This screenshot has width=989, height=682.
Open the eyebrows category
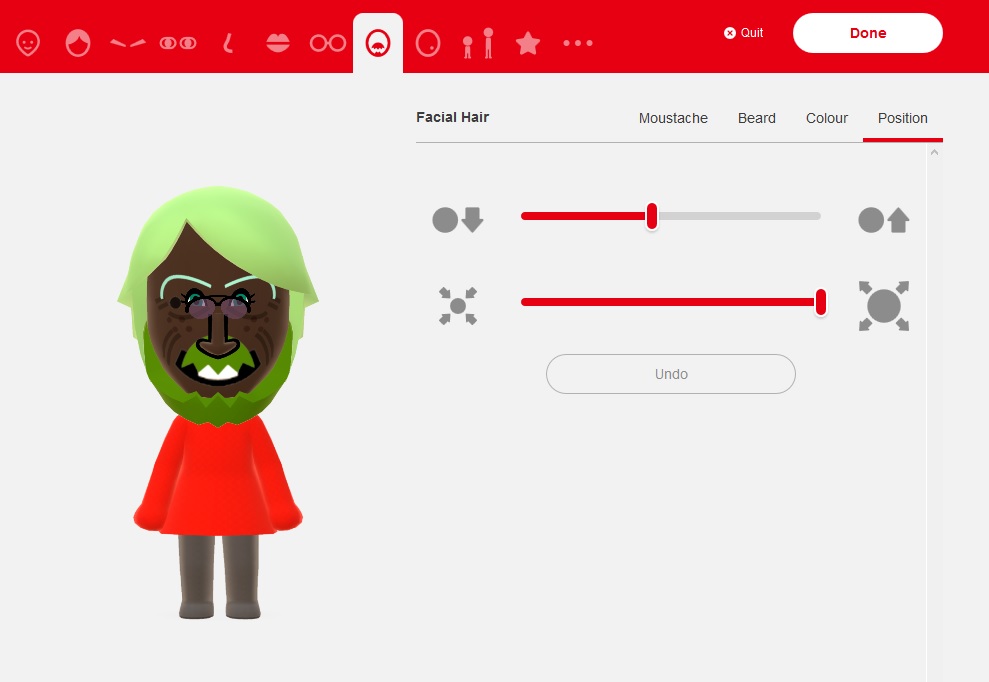click(x=127, y=43)
